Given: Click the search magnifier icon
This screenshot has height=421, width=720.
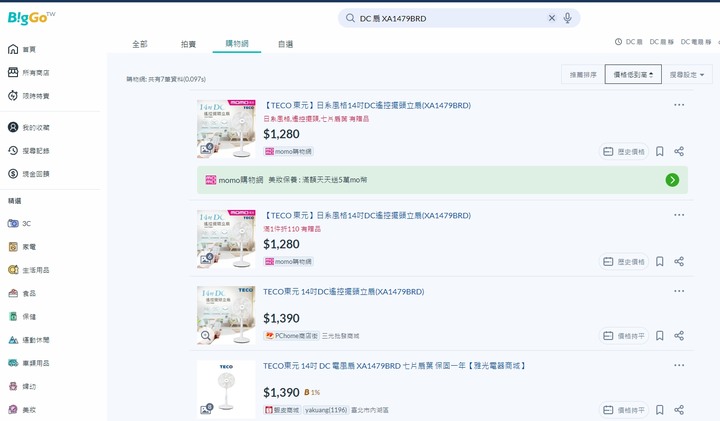Looking at the screenshot, I should point(350,18).
